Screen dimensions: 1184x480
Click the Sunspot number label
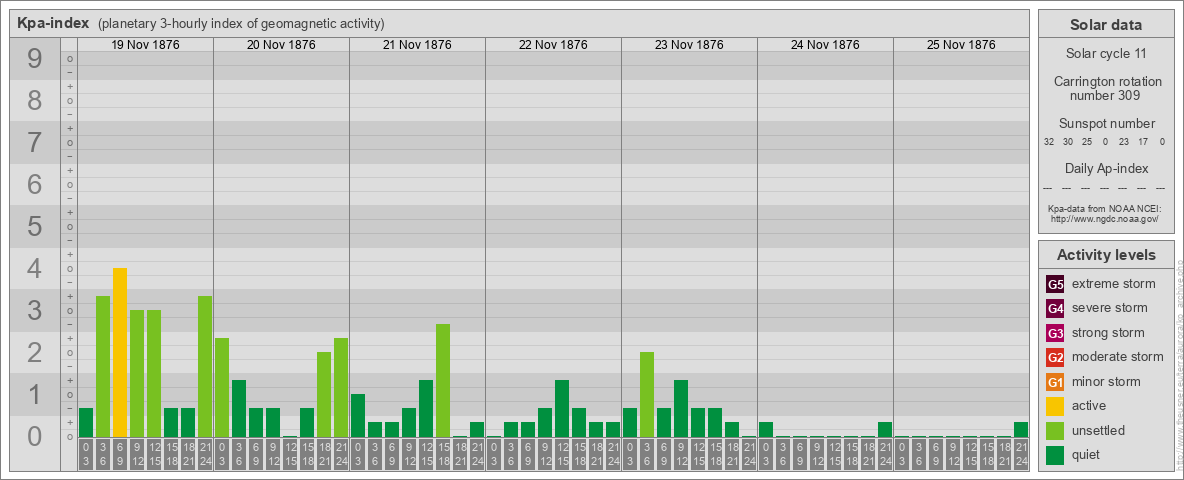click(1106, 124)
